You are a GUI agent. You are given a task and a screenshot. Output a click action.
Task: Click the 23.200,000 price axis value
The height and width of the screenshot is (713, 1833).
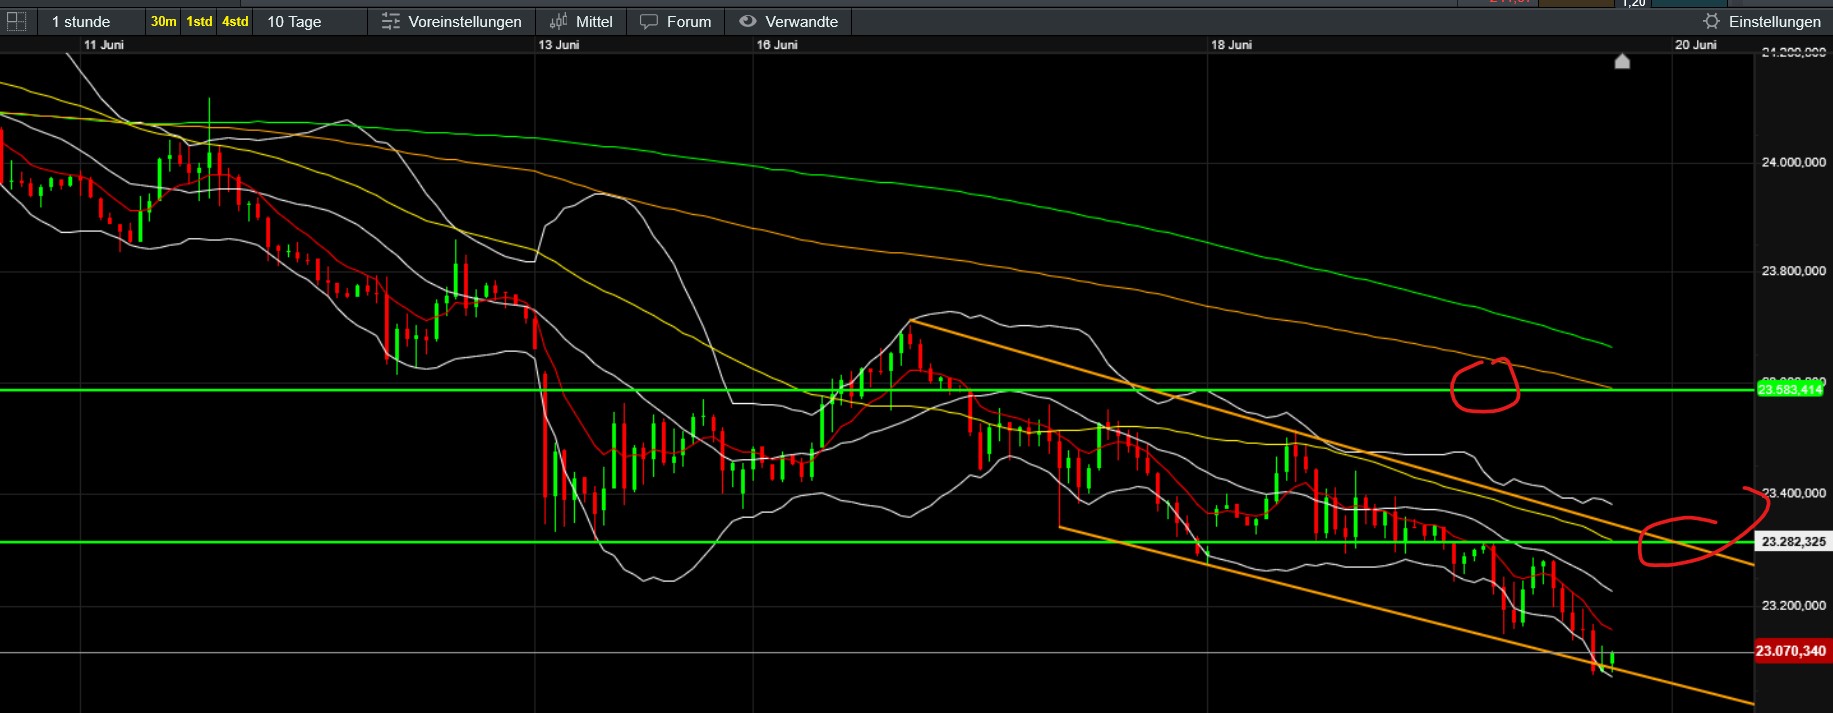tap(1793, 605)
